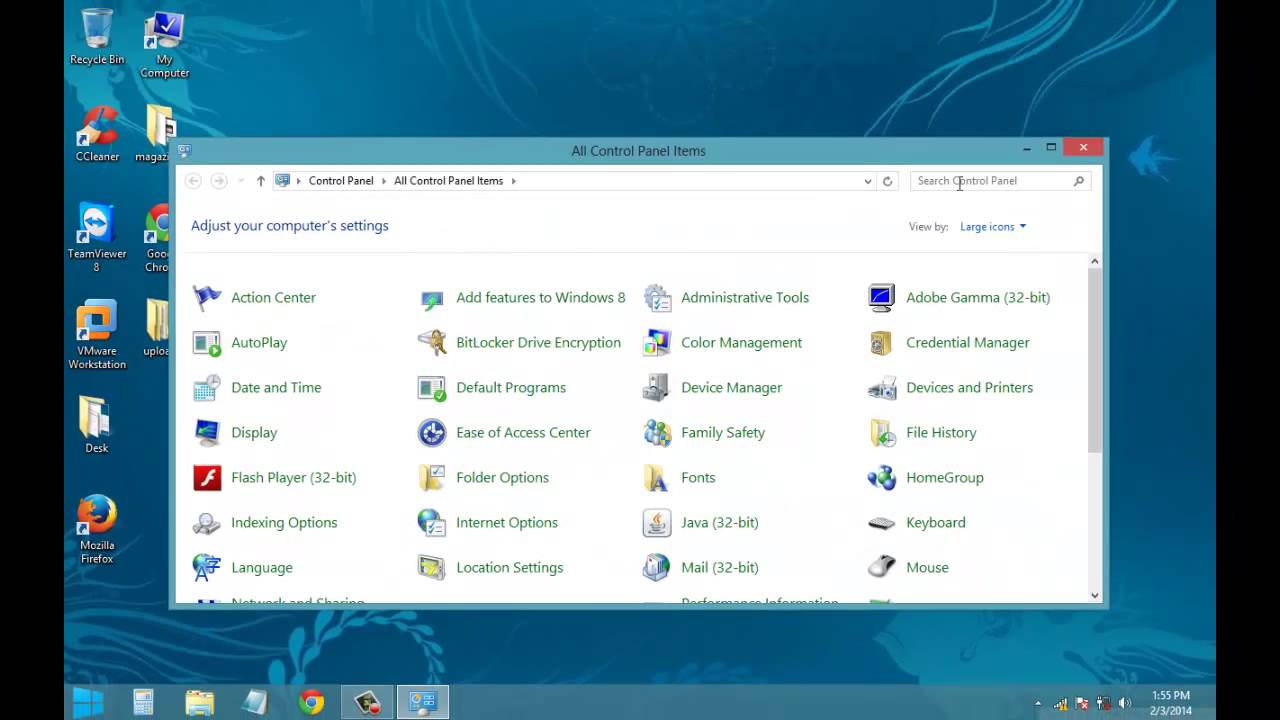Click the Windows Start button

[88, 703]
